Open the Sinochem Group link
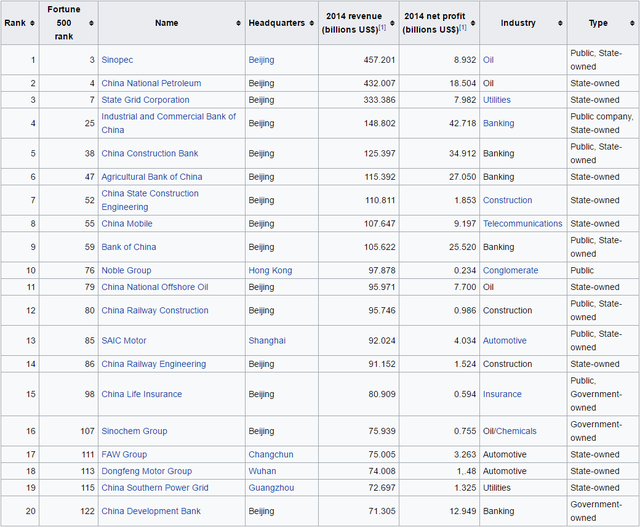 [x=134, y=431]
